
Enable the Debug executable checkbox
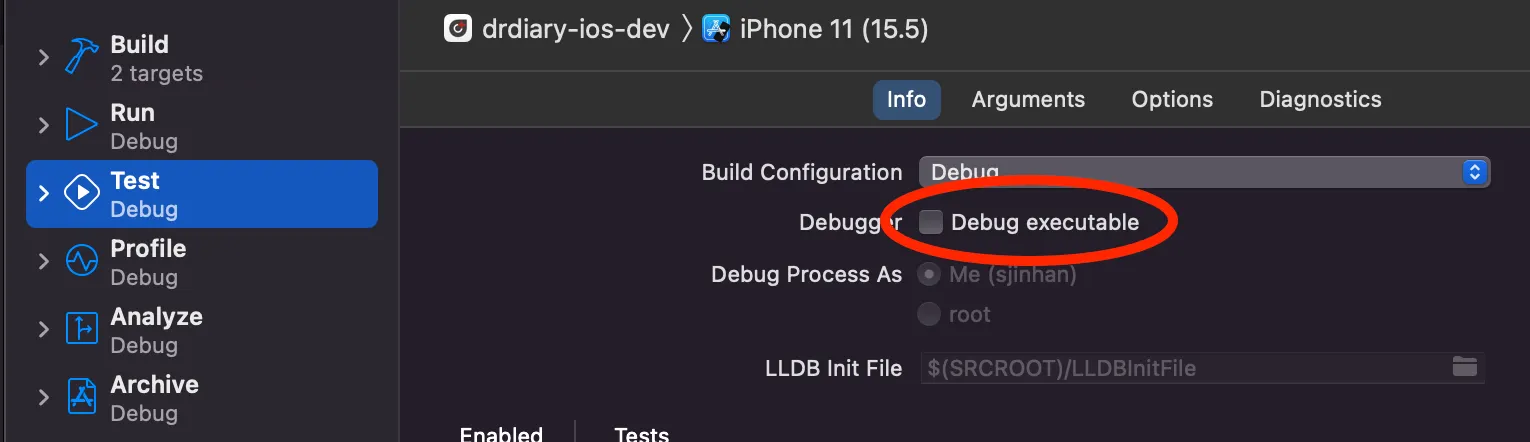click(931, 222)
